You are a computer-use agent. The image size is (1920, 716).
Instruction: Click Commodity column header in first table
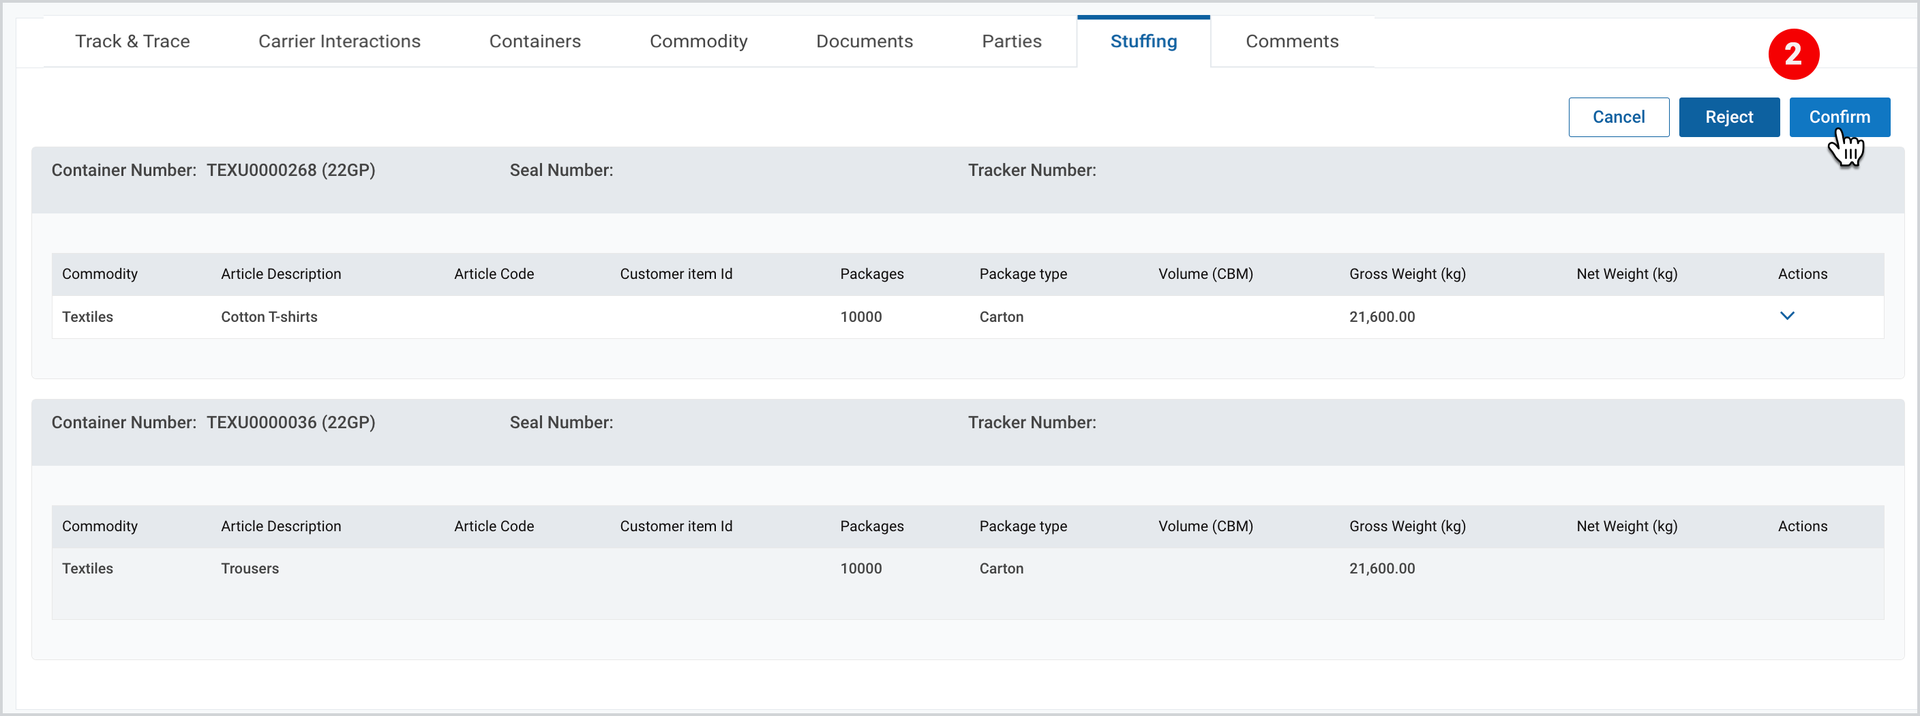pyautogui.click(x=100, y=274)
